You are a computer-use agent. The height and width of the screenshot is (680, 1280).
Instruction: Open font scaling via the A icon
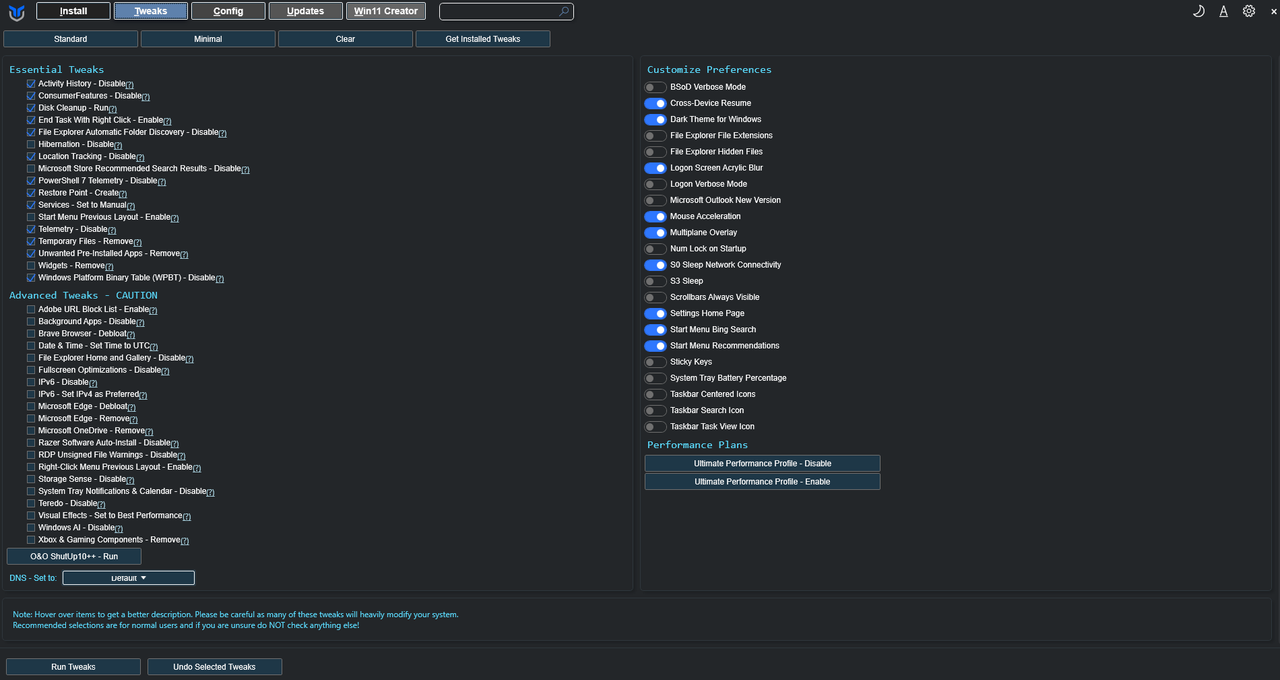(x=1224, y=11)
